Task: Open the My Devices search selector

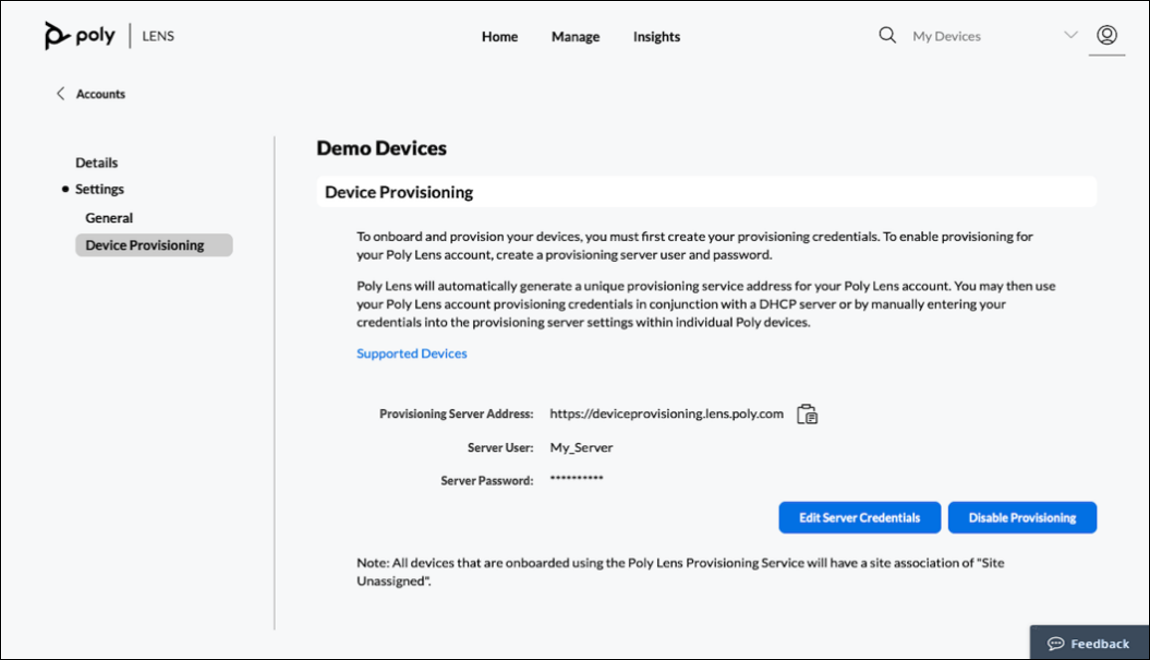Action: (946, 36)
